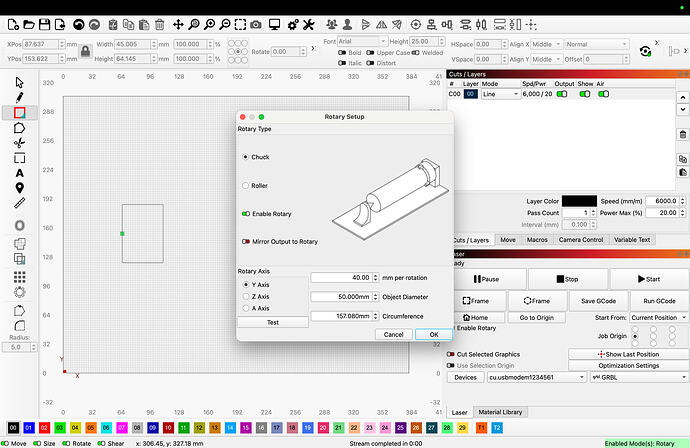Open Line mode dropdown for layer C00

[x=501, y=94]
